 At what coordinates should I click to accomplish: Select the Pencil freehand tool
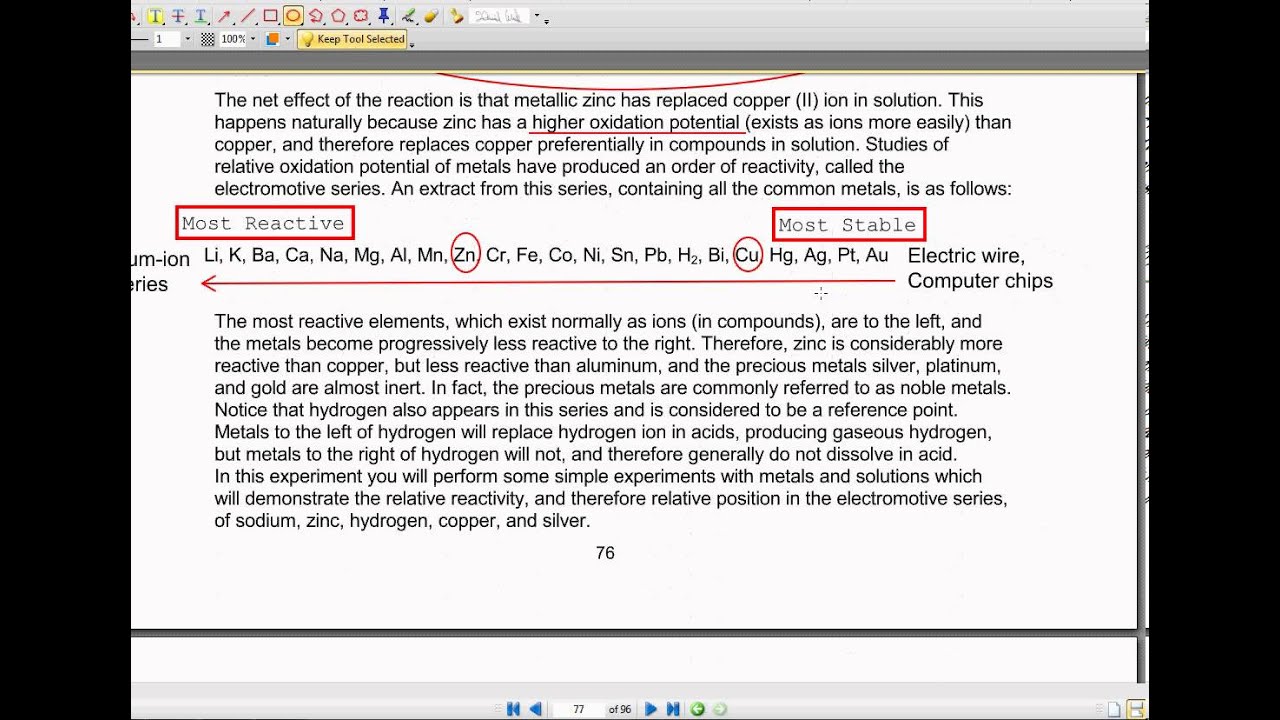pos(409,16)
